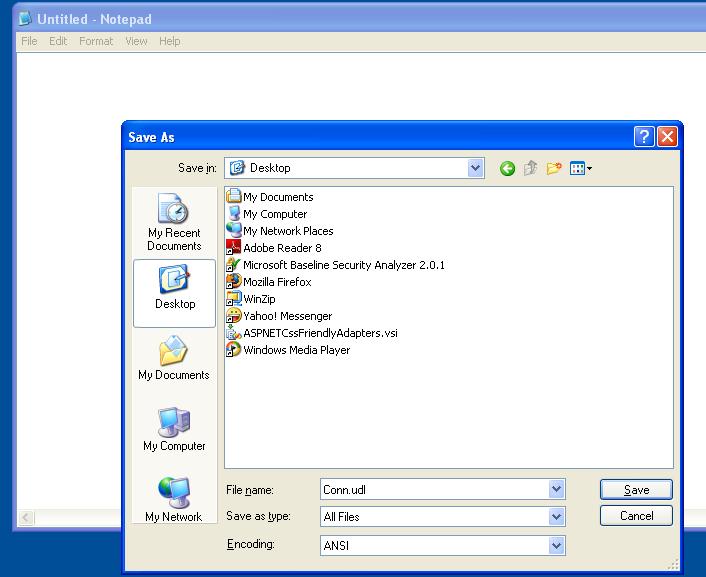Open the Notepad Edit menu

[x=58, y=41]
